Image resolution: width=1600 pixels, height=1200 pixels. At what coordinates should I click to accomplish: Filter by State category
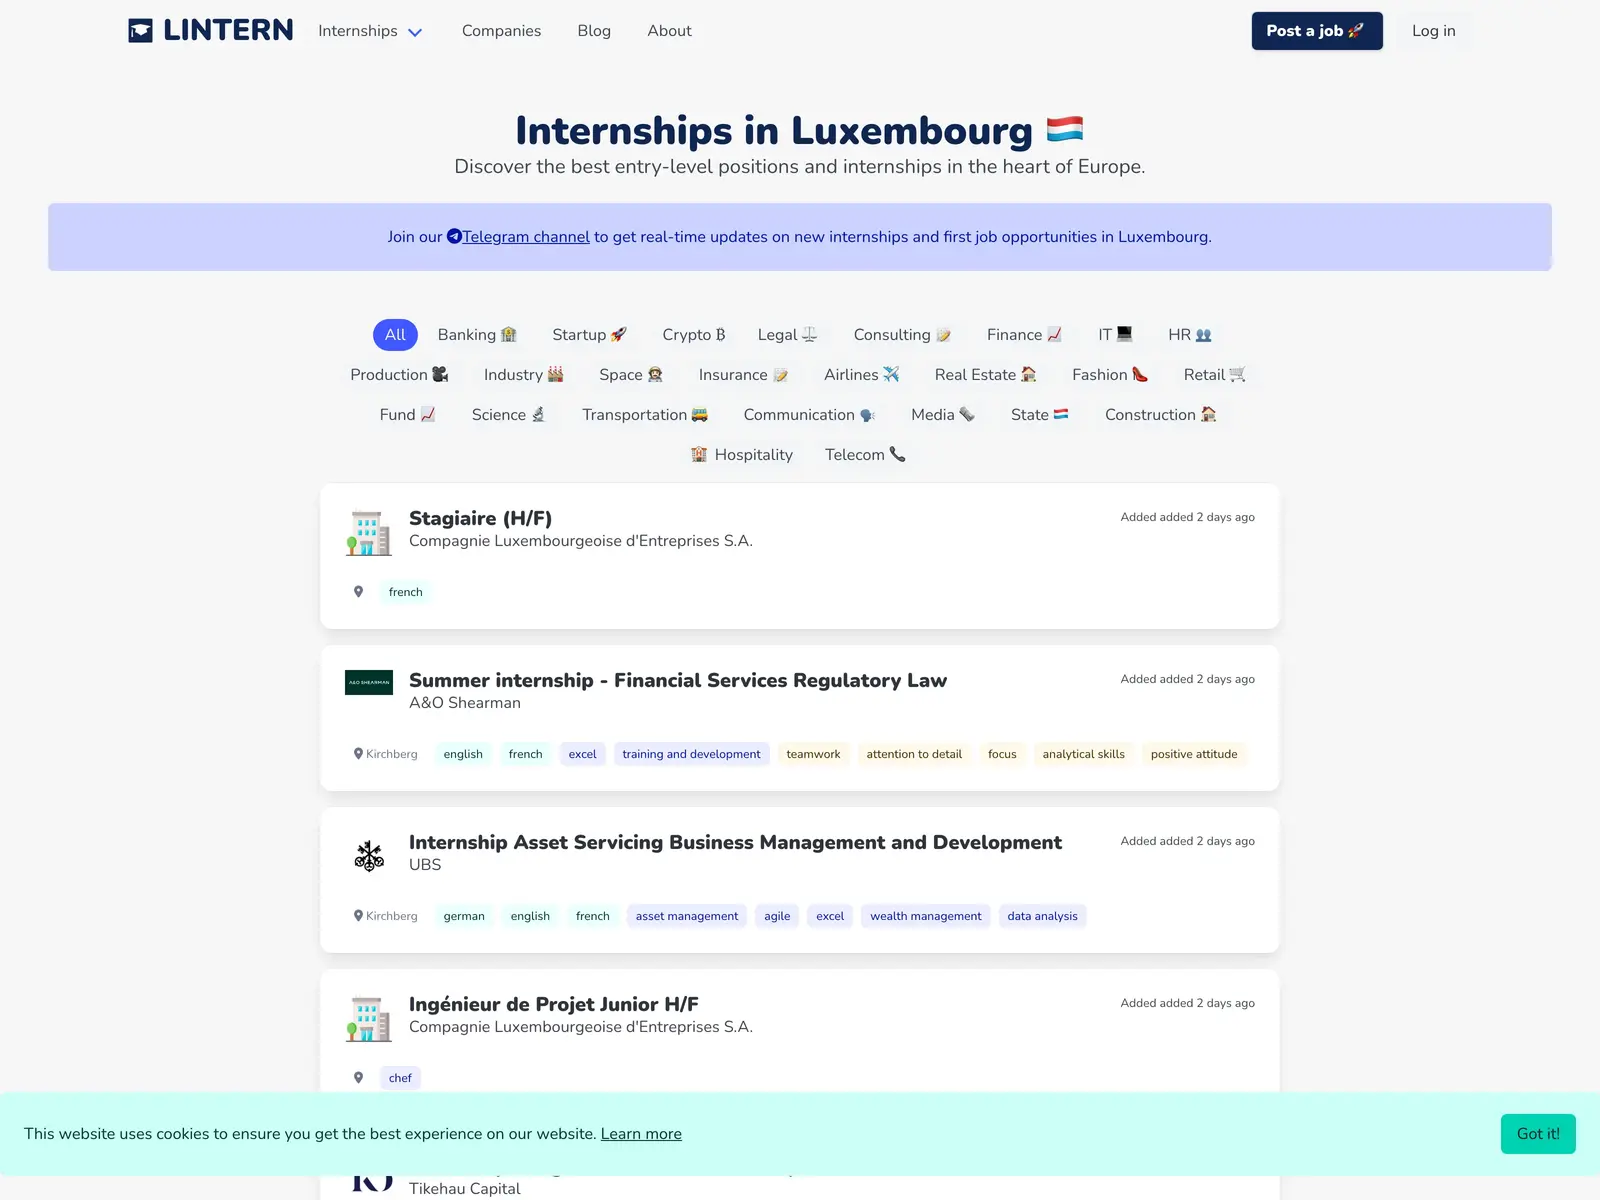point(1039,415)
